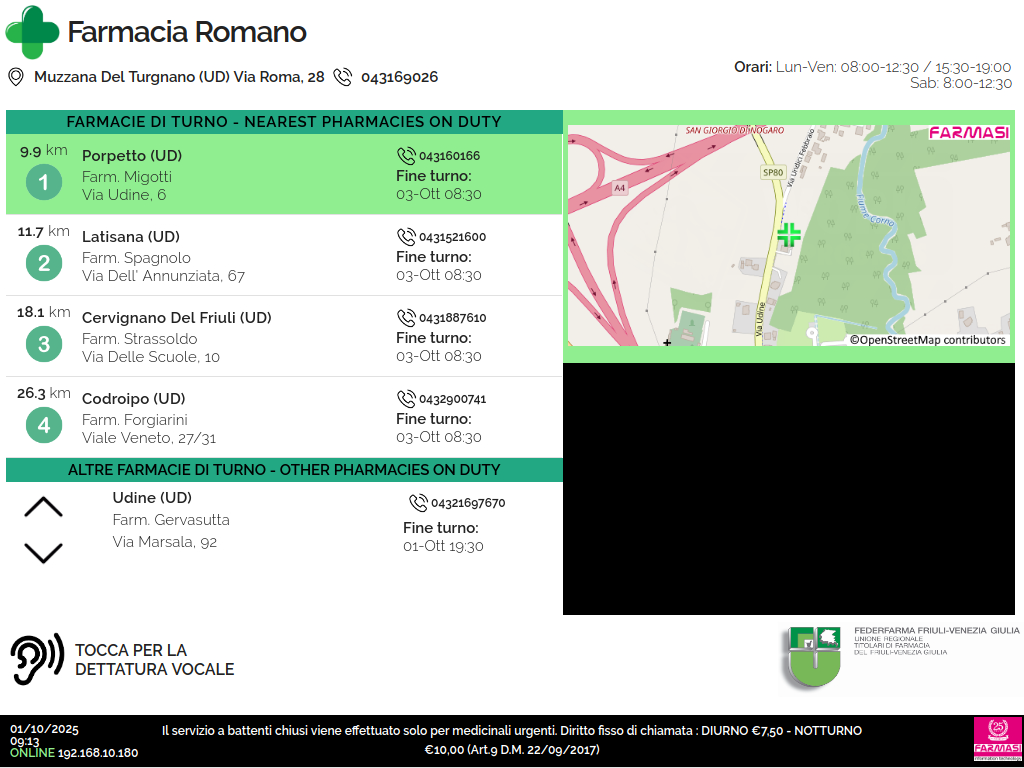Tap the ear icon for voice dictation

point(36,660)
